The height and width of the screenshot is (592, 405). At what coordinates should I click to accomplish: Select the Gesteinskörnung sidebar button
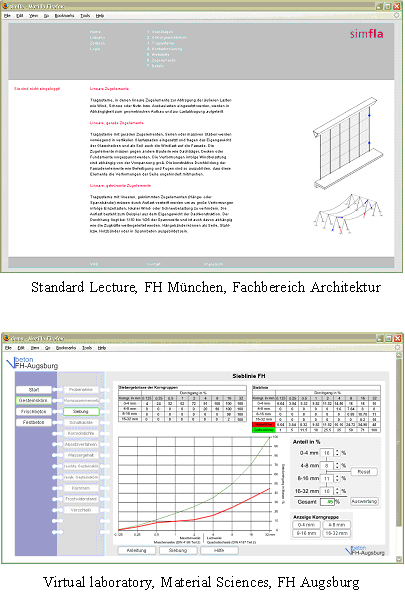coord(34,400)
